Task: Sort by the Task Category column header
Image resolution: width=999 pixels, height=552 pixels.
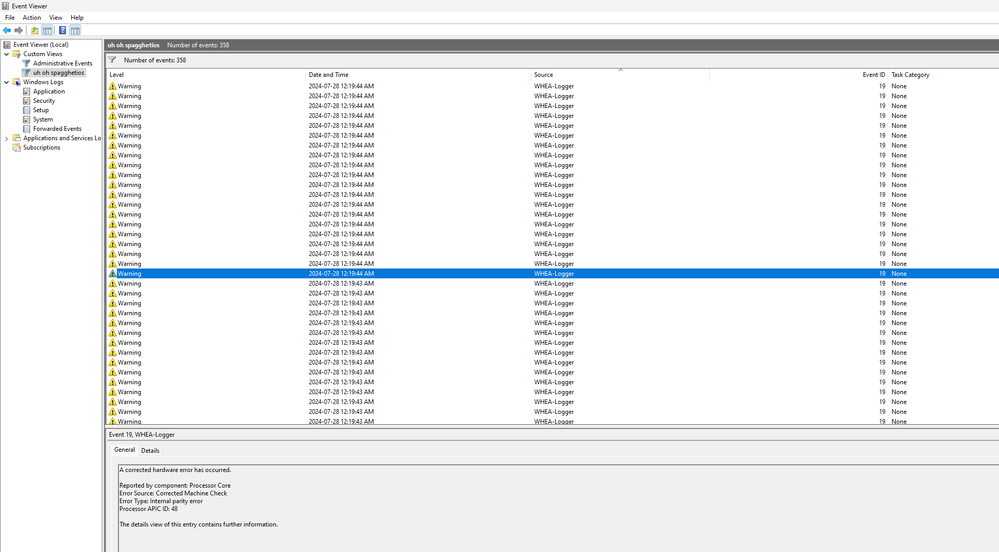Action: pos(944,75)
